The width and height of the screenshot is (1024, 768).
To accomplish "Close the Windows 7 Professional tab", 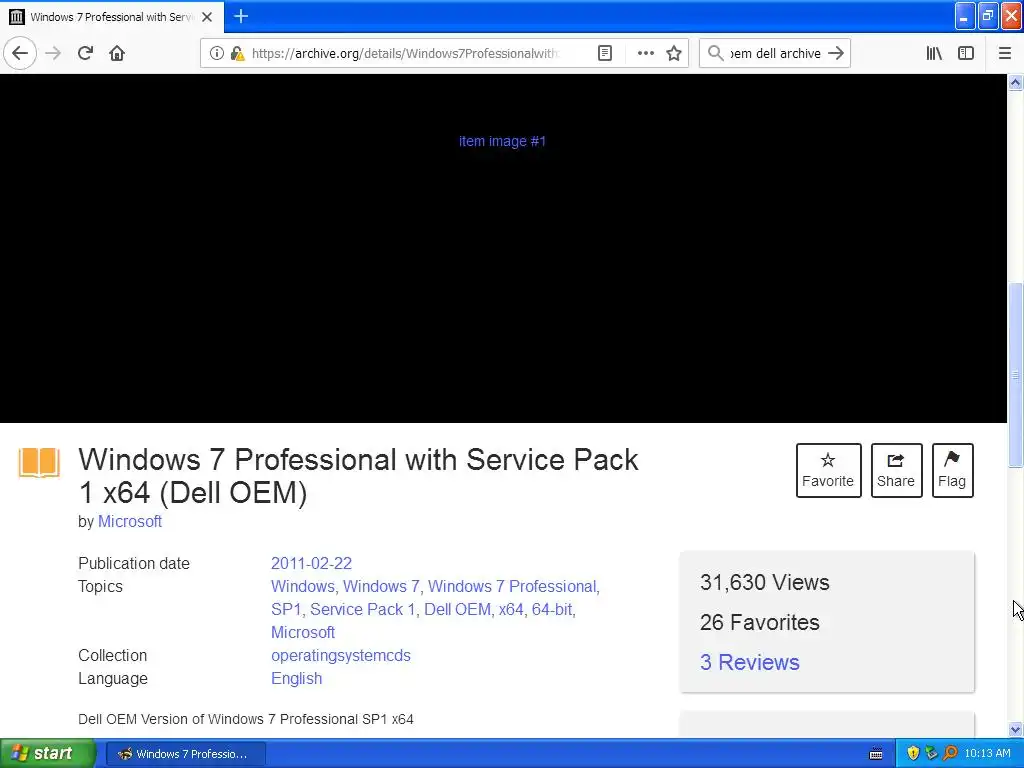I will click(x=207, y=17).
